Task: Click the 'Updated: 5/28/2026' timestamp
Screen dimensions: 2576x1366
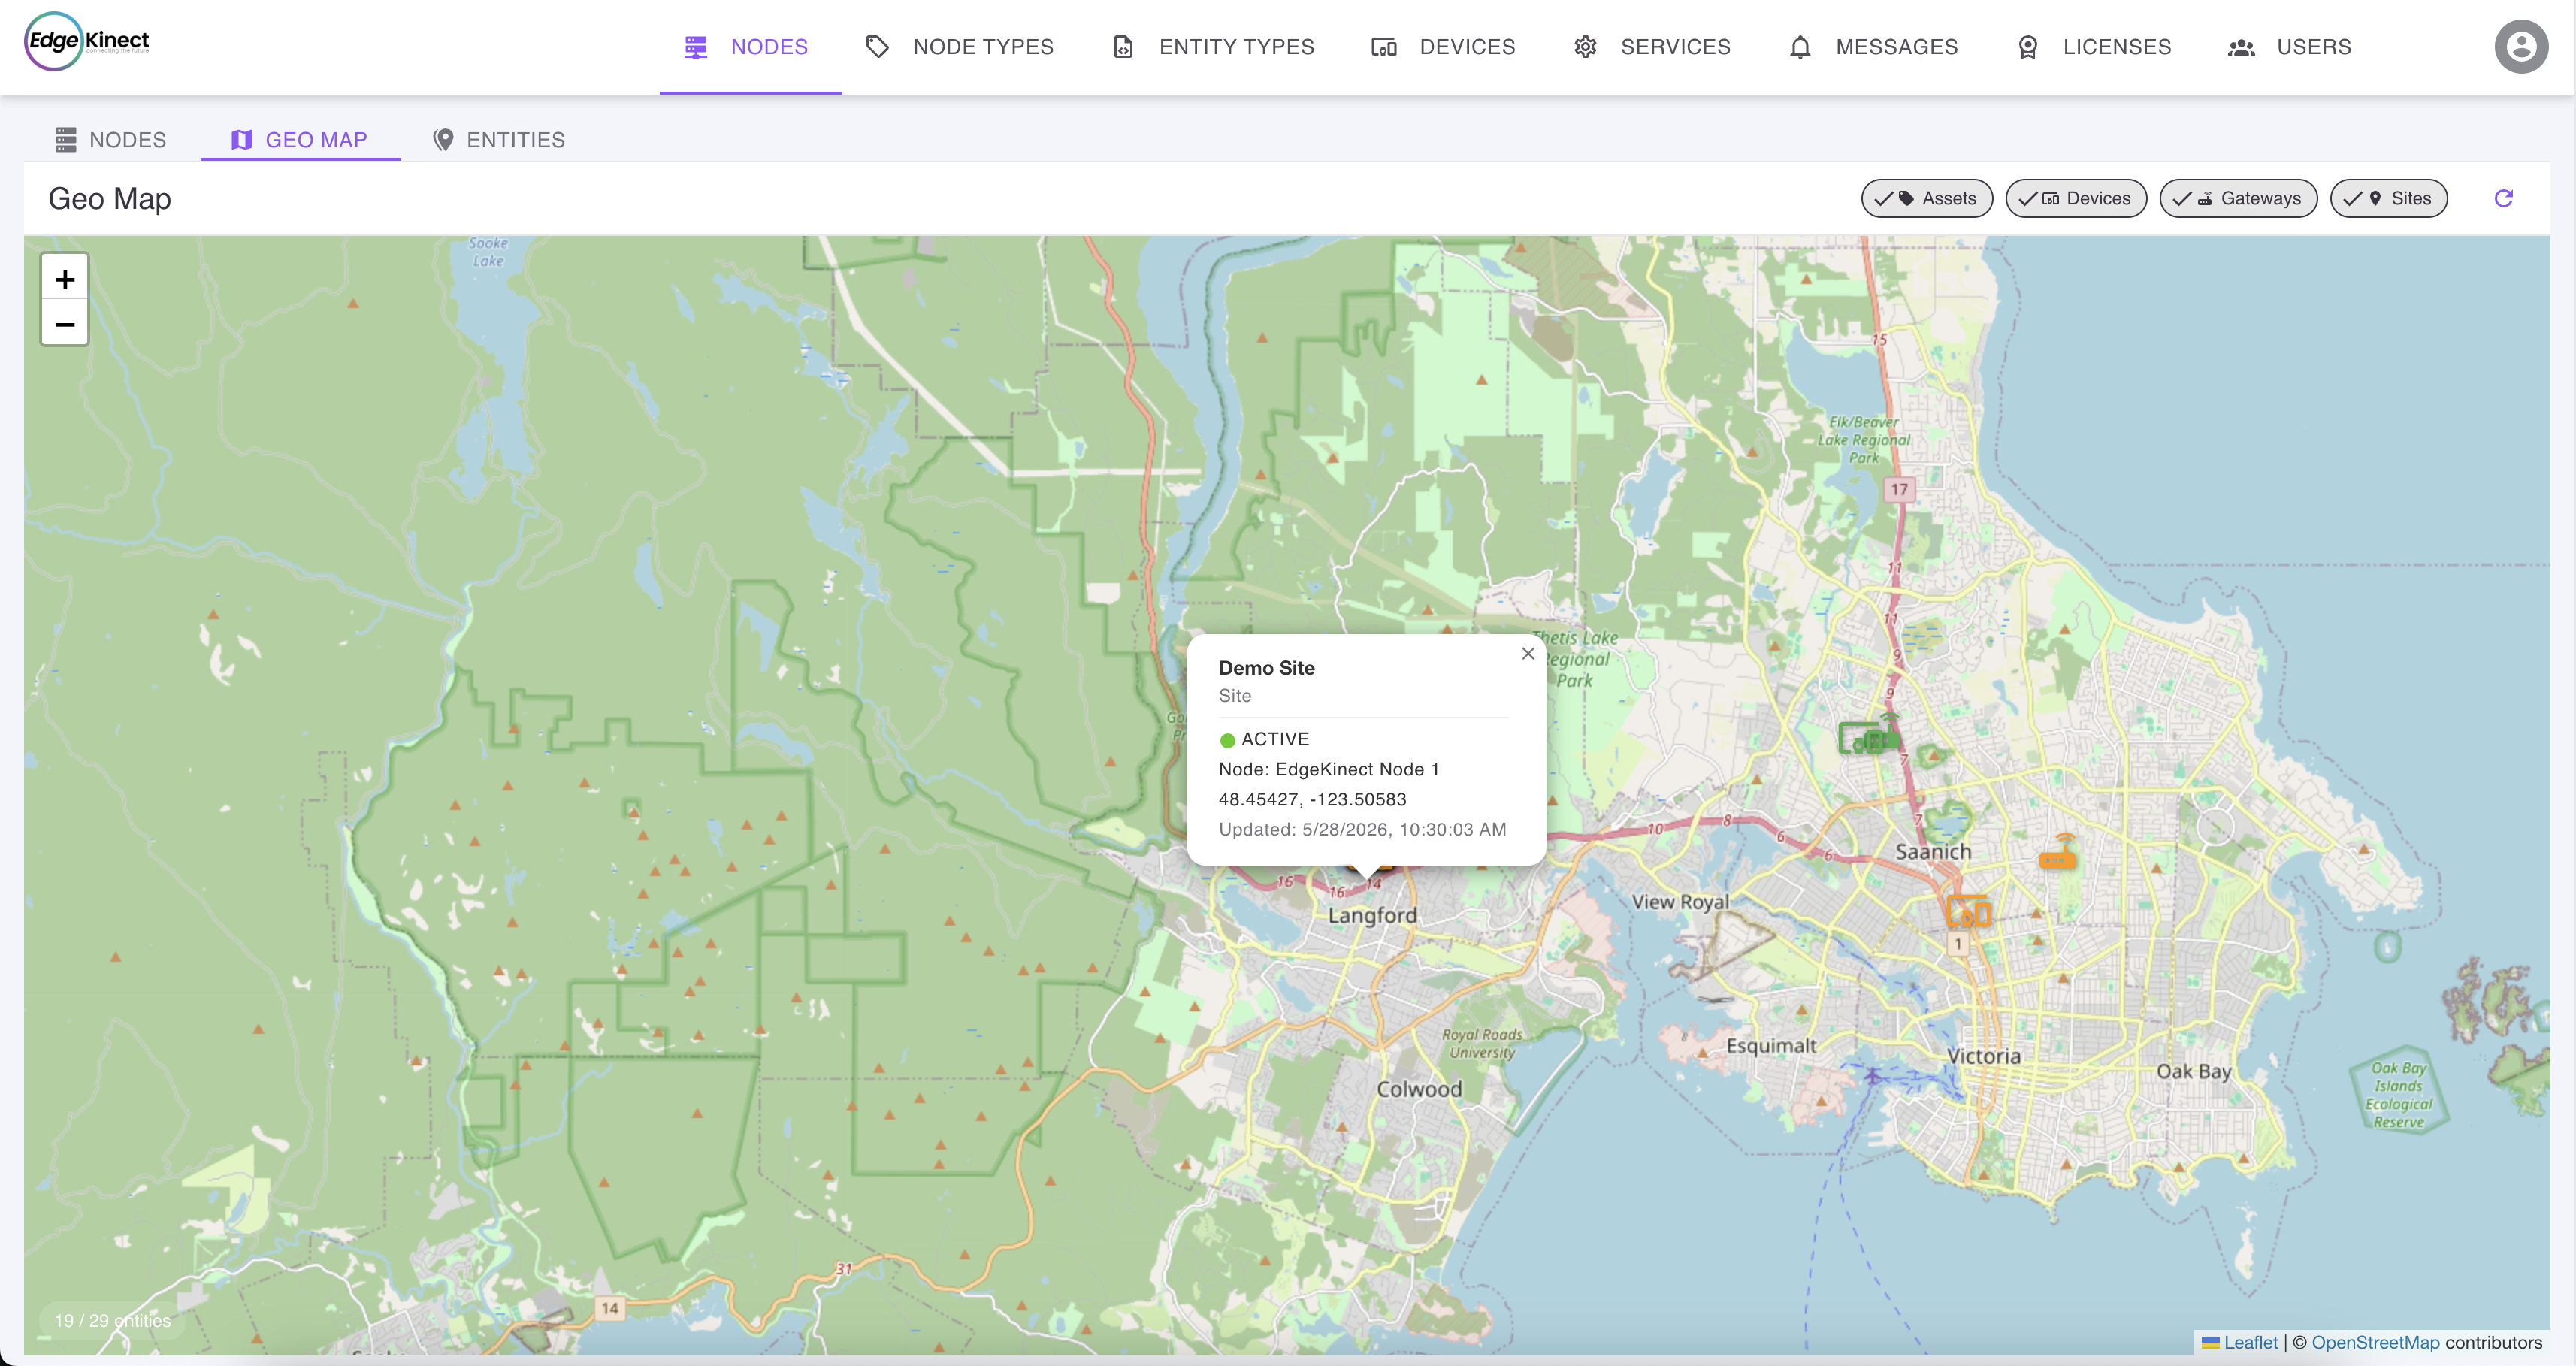Action: [1362, 829]
